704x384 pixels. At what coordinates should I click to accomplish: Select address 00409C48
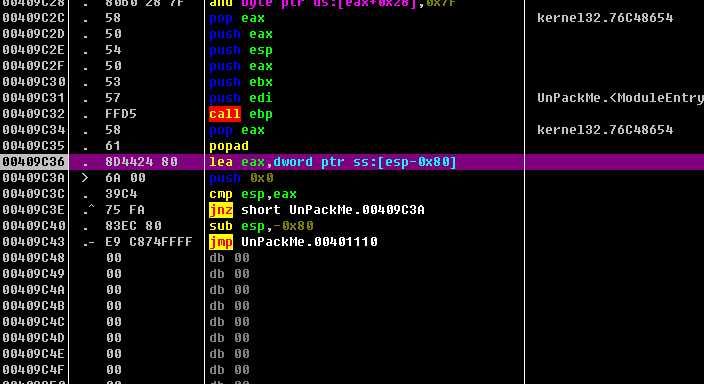(x=34, y=258)
